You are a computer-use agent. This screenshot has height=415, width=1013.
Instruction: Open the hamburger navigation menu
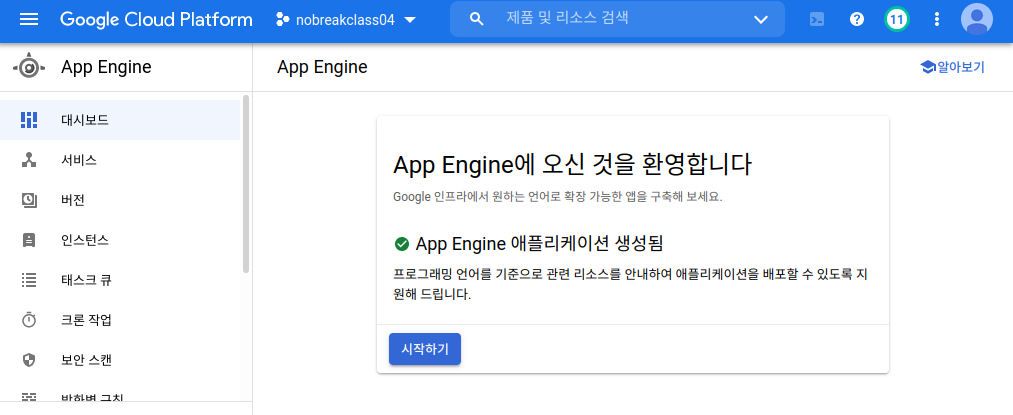(x=29, y=19)
